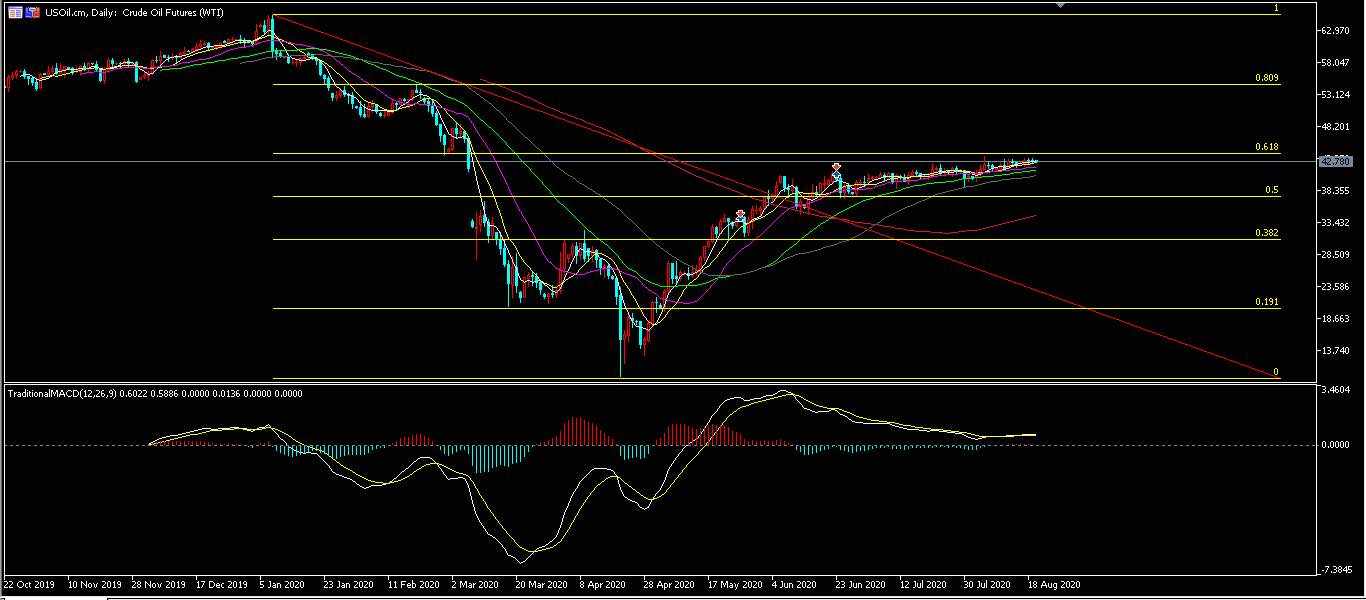
Task: Select the chart shift triangle on top edge
Action: pos(1061,5)
